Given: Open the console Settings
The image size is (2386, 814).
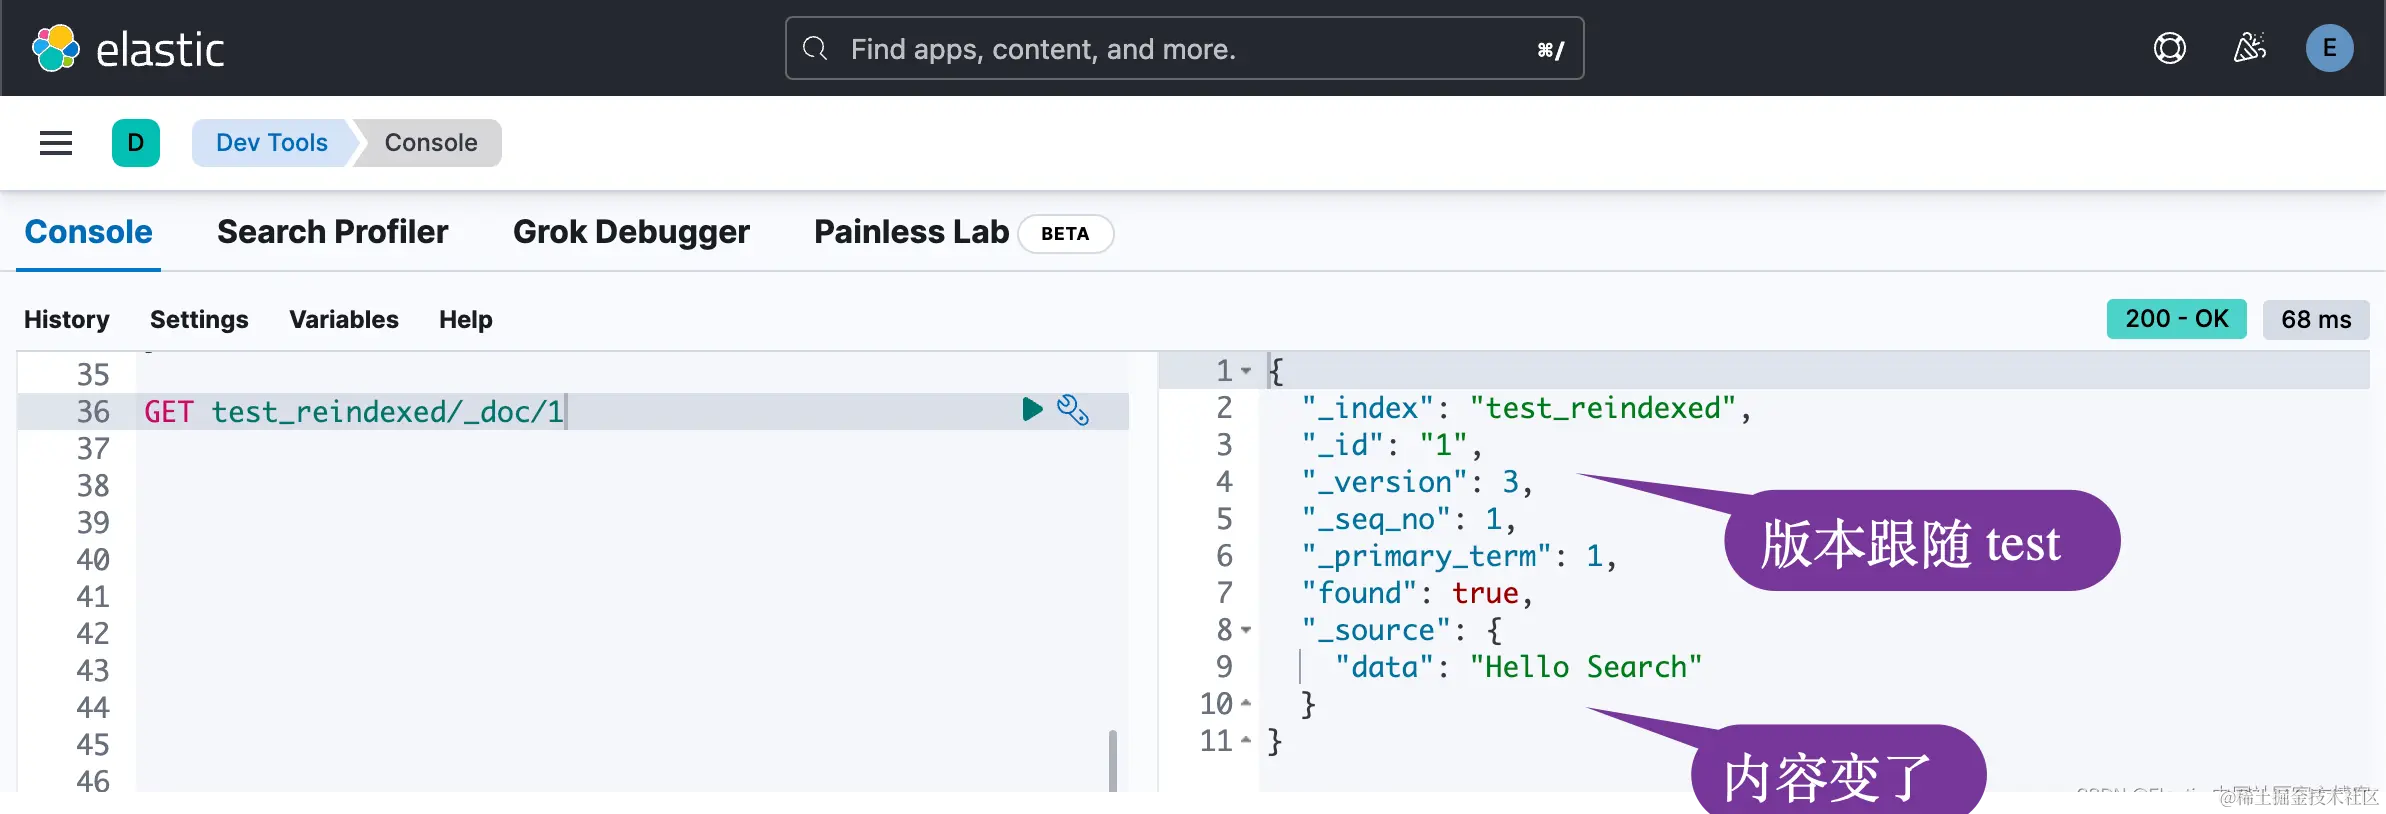Looking at the screenshot, I should pyautogui.click(x=199, y=320).
